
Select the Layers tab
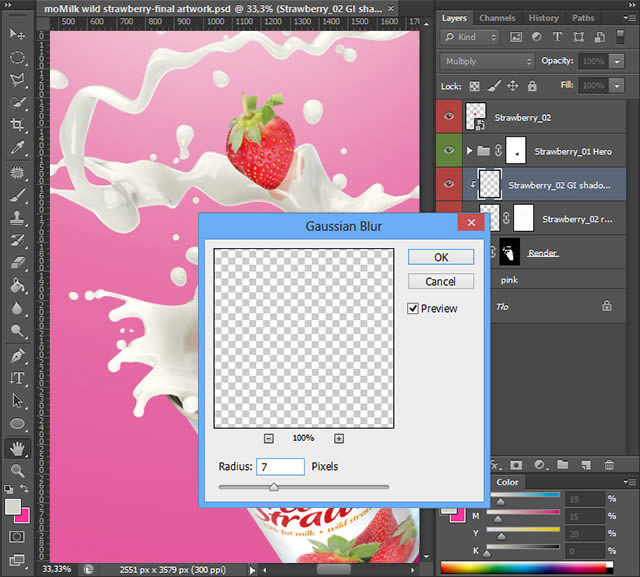pos(454,18)
